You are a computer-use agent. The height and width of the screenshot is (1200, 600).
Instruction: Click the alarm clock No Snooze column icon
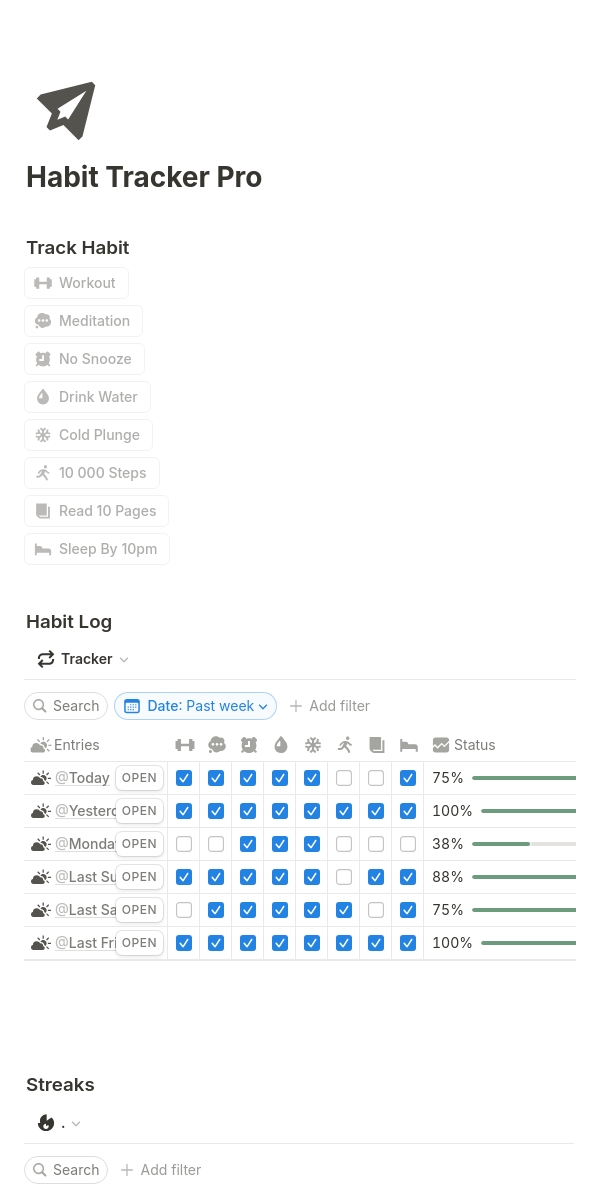point(248,745)
